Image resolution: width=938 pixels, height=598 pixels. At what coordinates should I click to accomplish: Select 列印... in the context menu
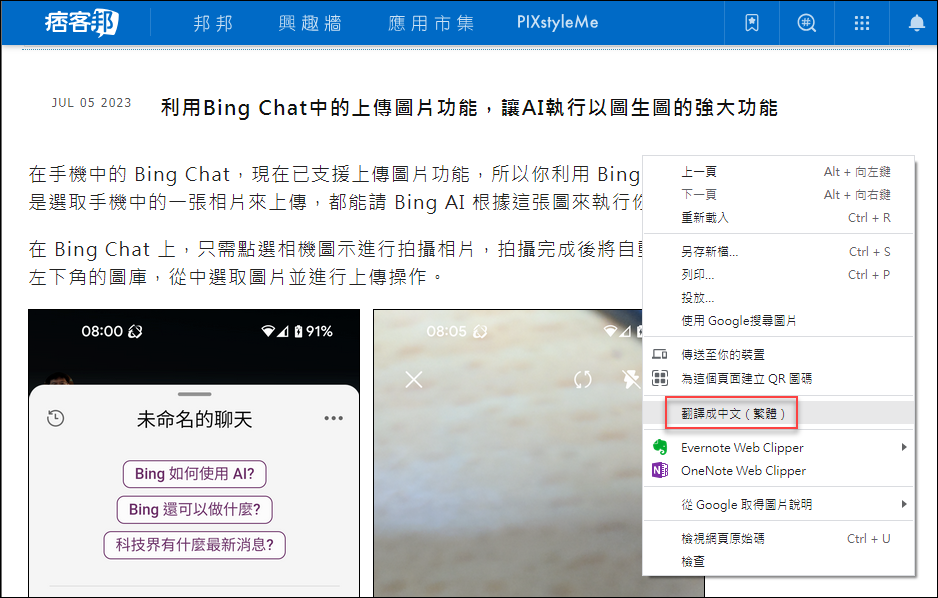point(779,274)
